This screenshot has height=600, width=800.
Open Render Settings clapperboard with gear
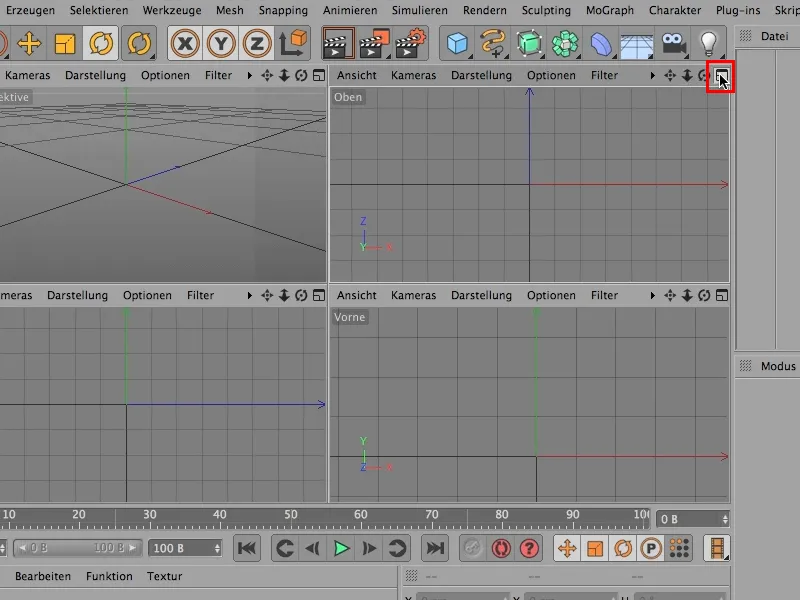tap(411, 43)
